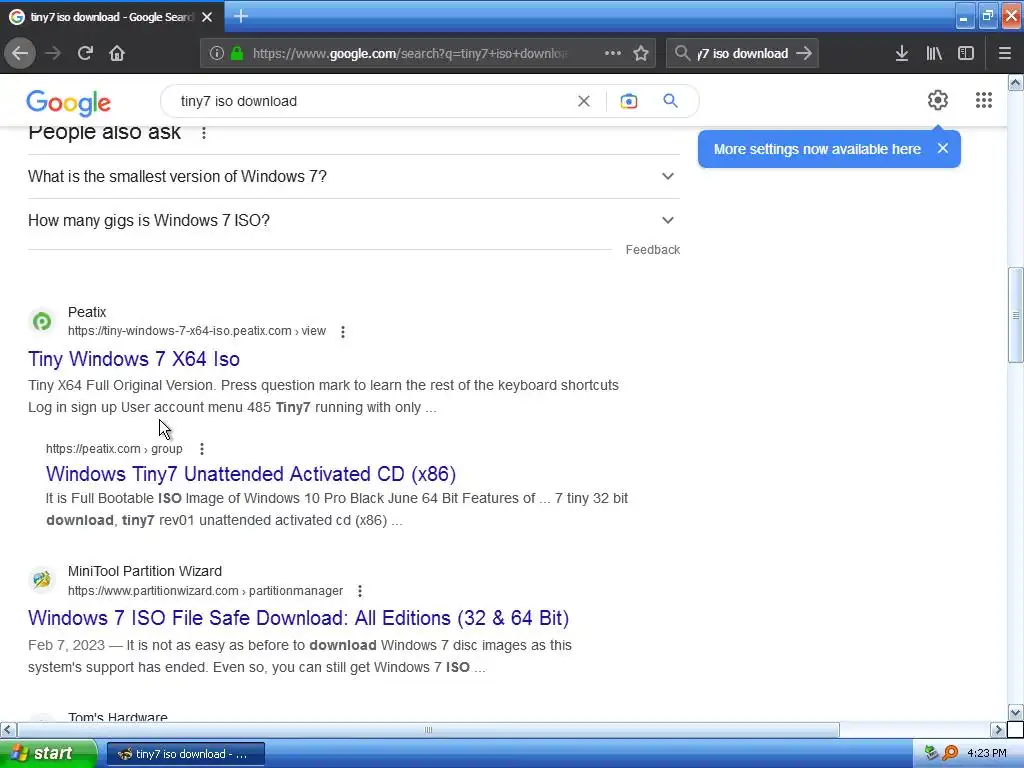Expand What is the smallest version of Windows 7
1024x768 pixels.
pos(353,176)
